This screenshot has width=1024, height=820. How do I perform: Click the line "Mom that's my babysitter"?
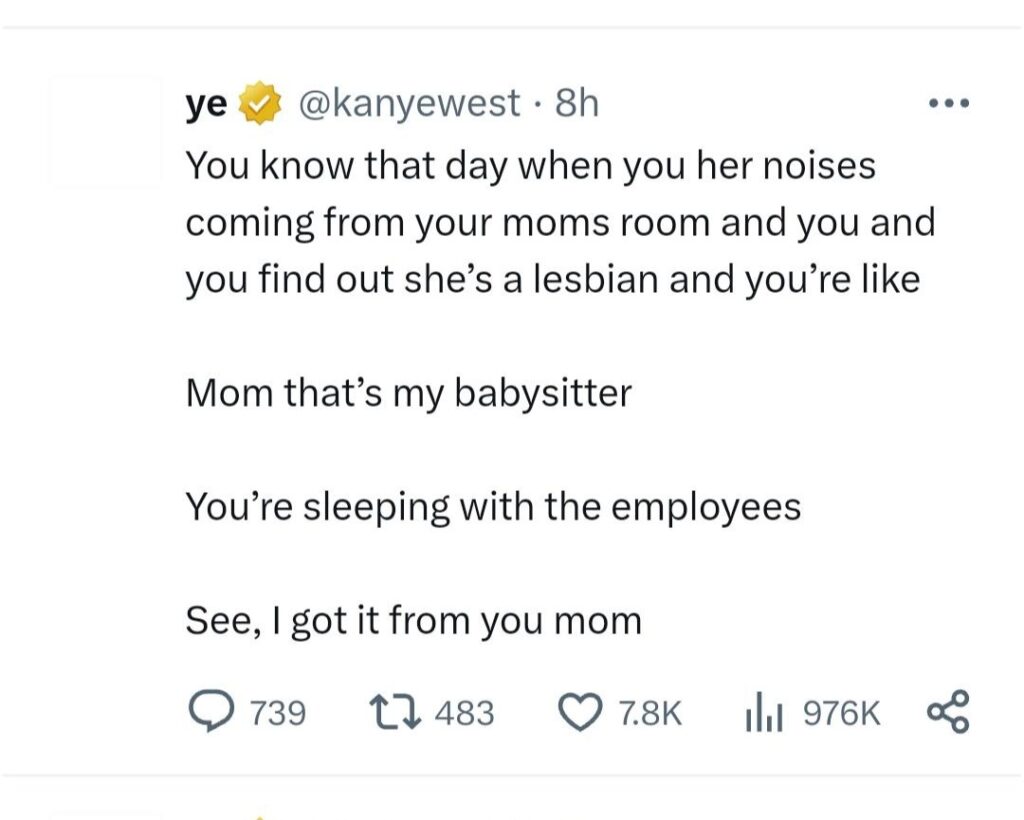[x=408, y=393]
